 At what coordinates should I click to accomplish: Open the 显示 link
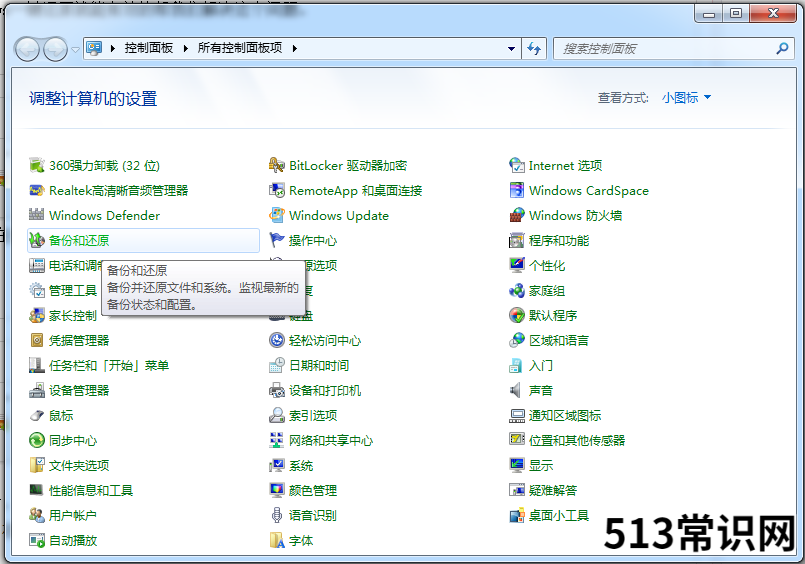click(541, 465)
